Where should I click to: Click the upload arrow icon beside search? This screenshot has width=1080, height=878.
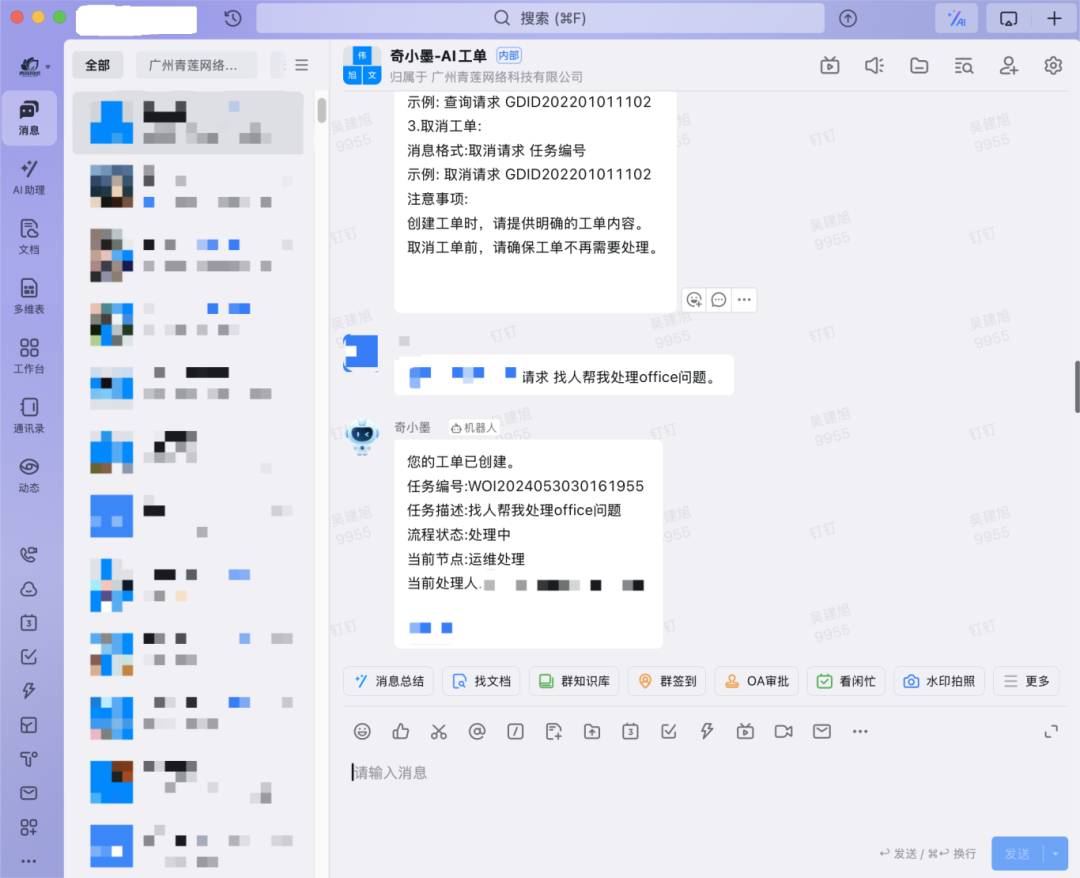point(848,19)
